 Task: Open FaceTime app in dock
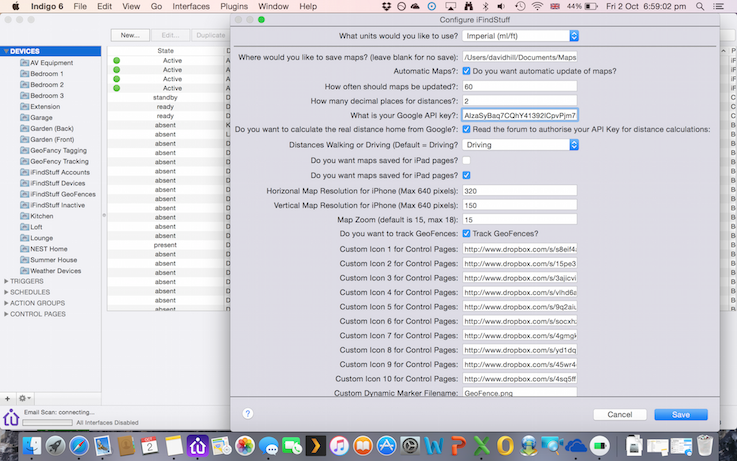(292, 445)
